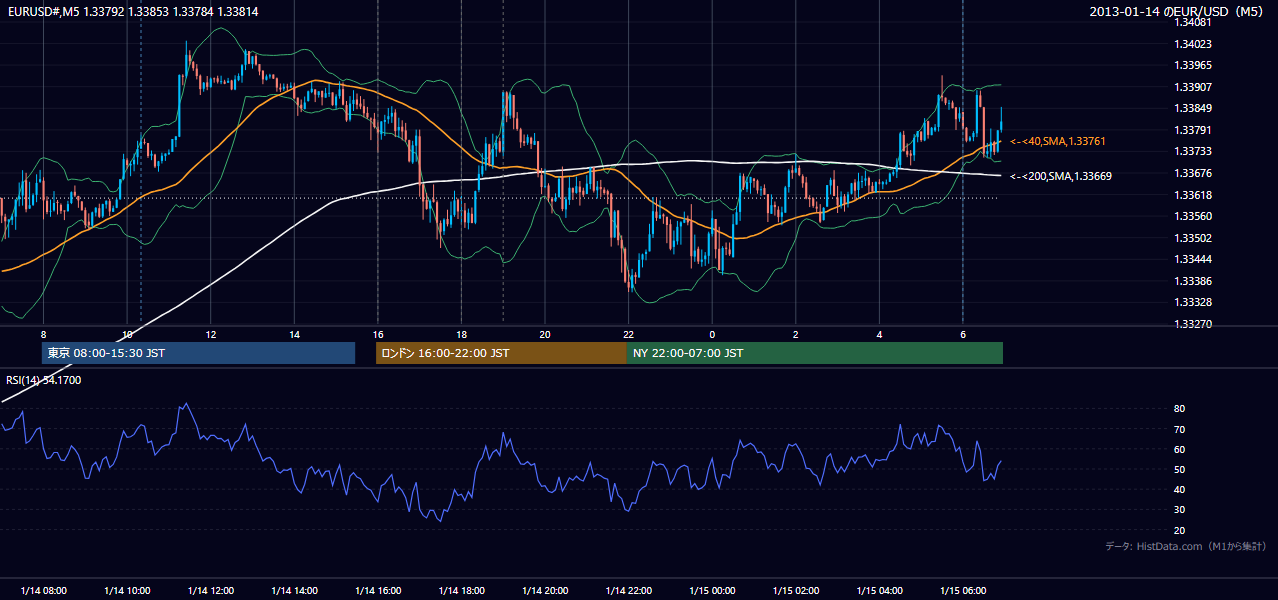Click the 1/14 10:00 time label
This screenshot has width=1278, height=600.
tap(127, 591)
